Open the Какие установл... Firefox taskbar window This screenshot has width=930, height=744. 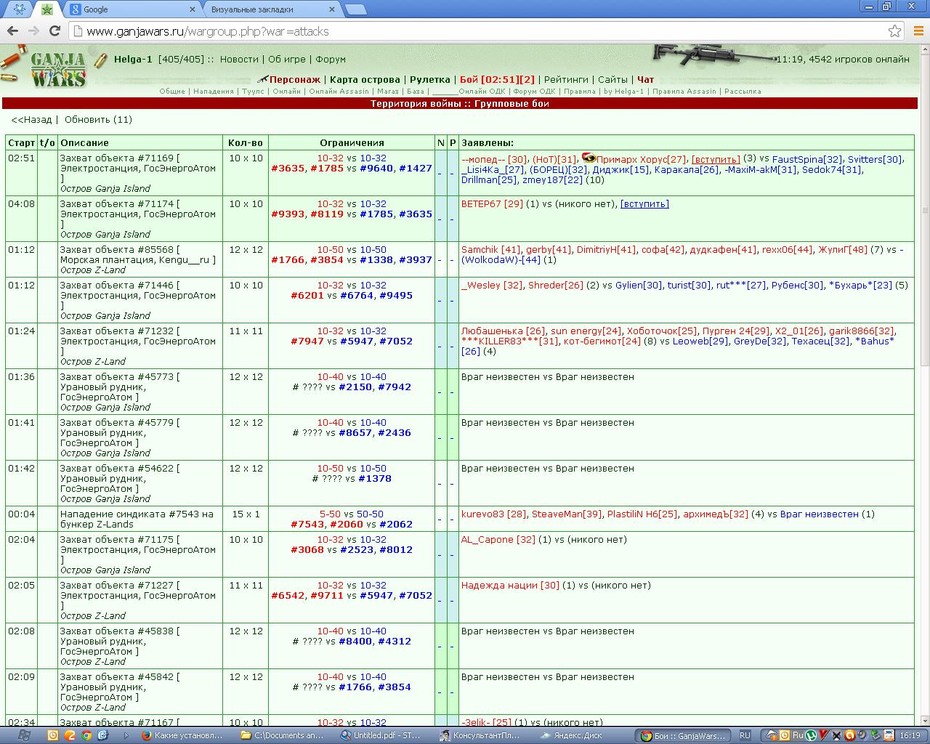pyautogui.click(x=182, y=736)
